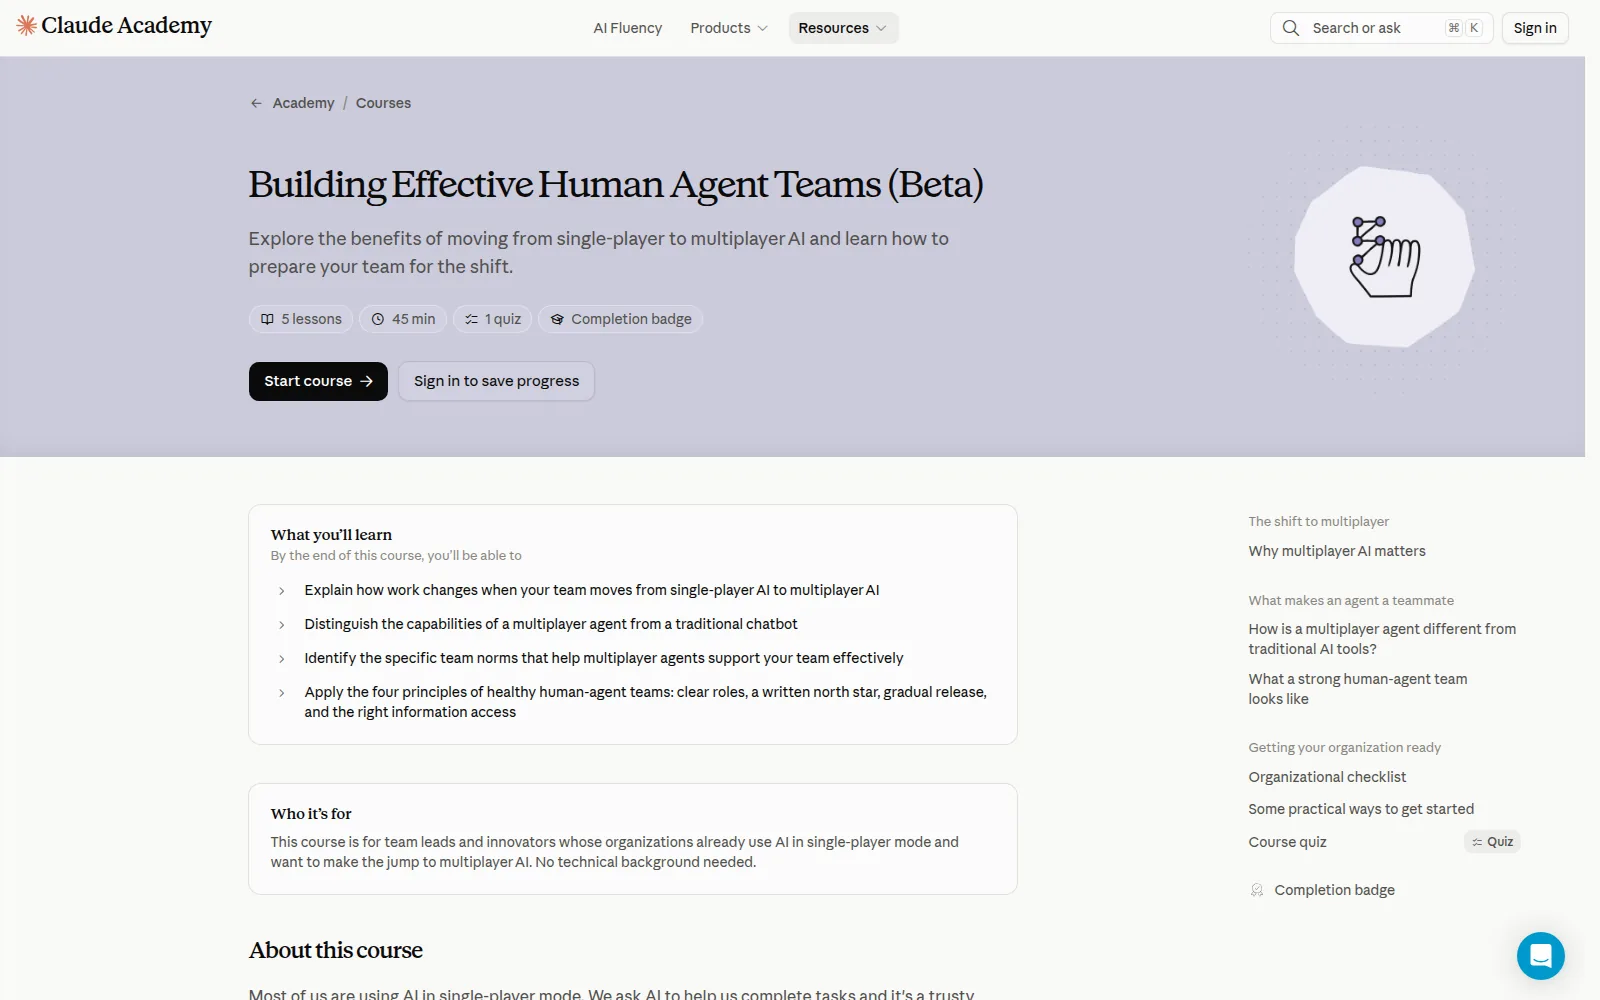Viewport: 1600px width, 1000px height.
Task: Click the 45 min duration pill
Action: coord(403,319)
